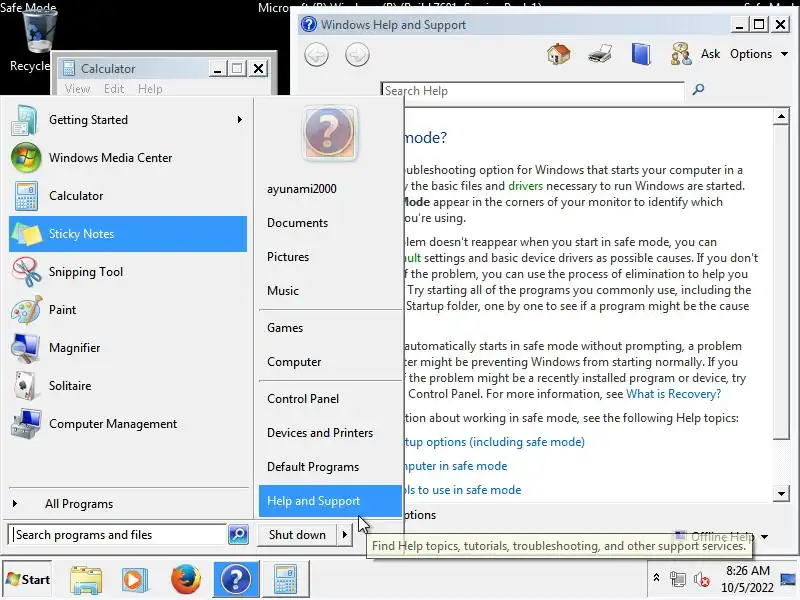
Task: Click the Start menu search magnifier button
Action: 238,535
